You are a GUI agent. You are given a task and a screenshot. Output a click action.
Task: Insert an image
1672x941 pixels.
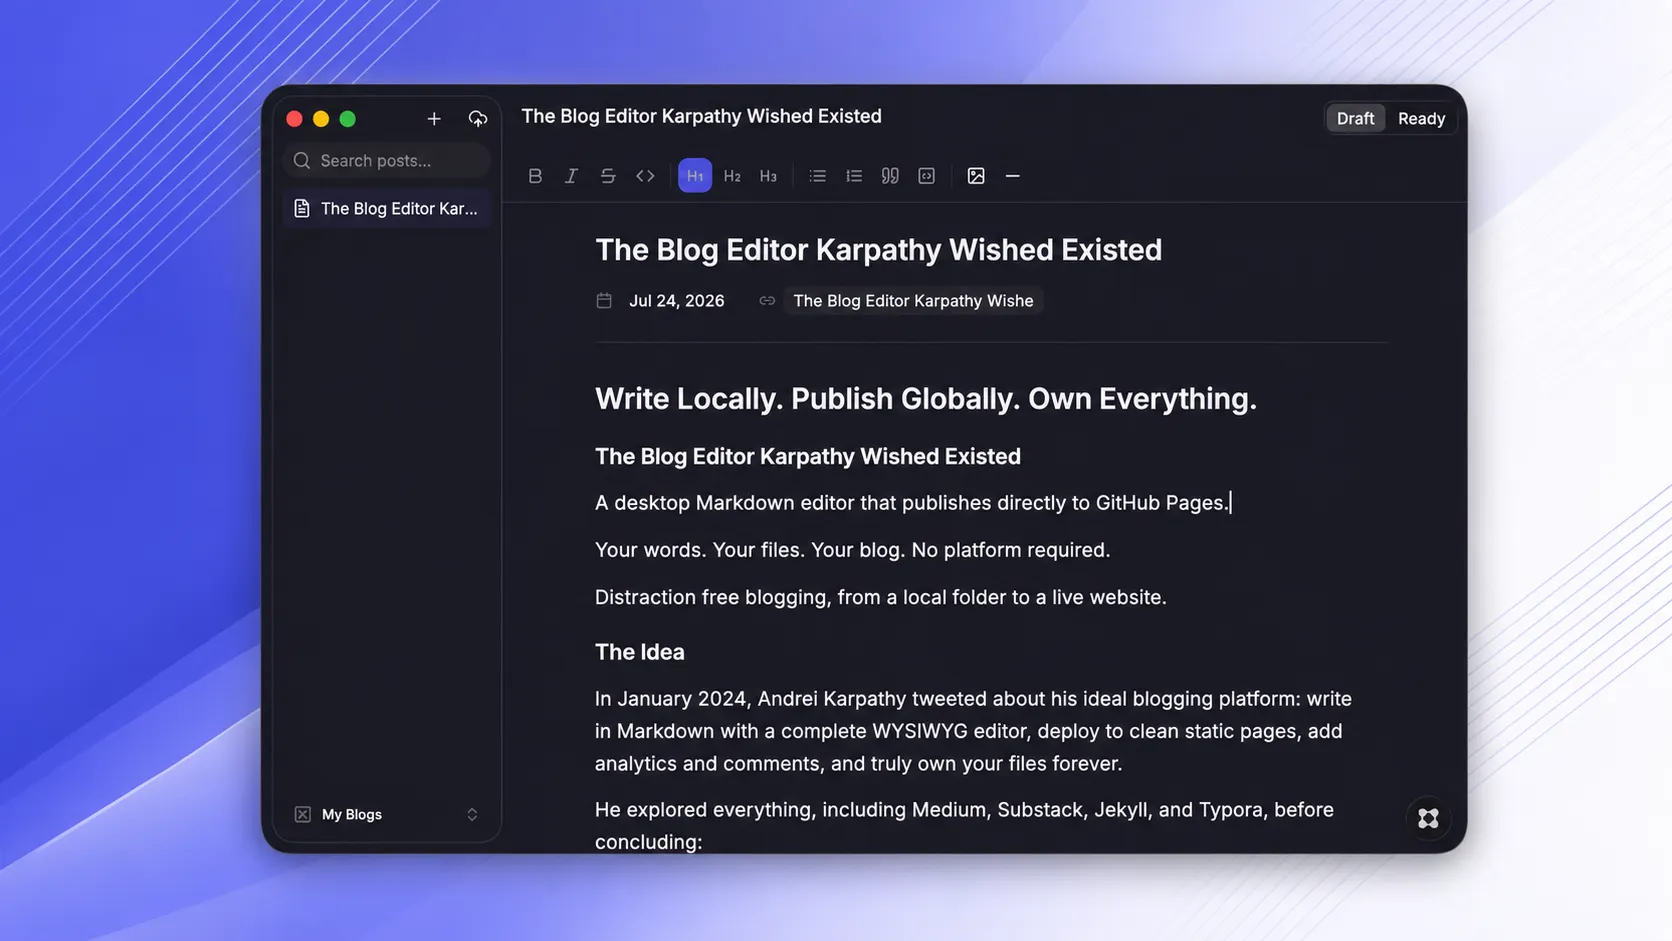(x=976, y=176)
